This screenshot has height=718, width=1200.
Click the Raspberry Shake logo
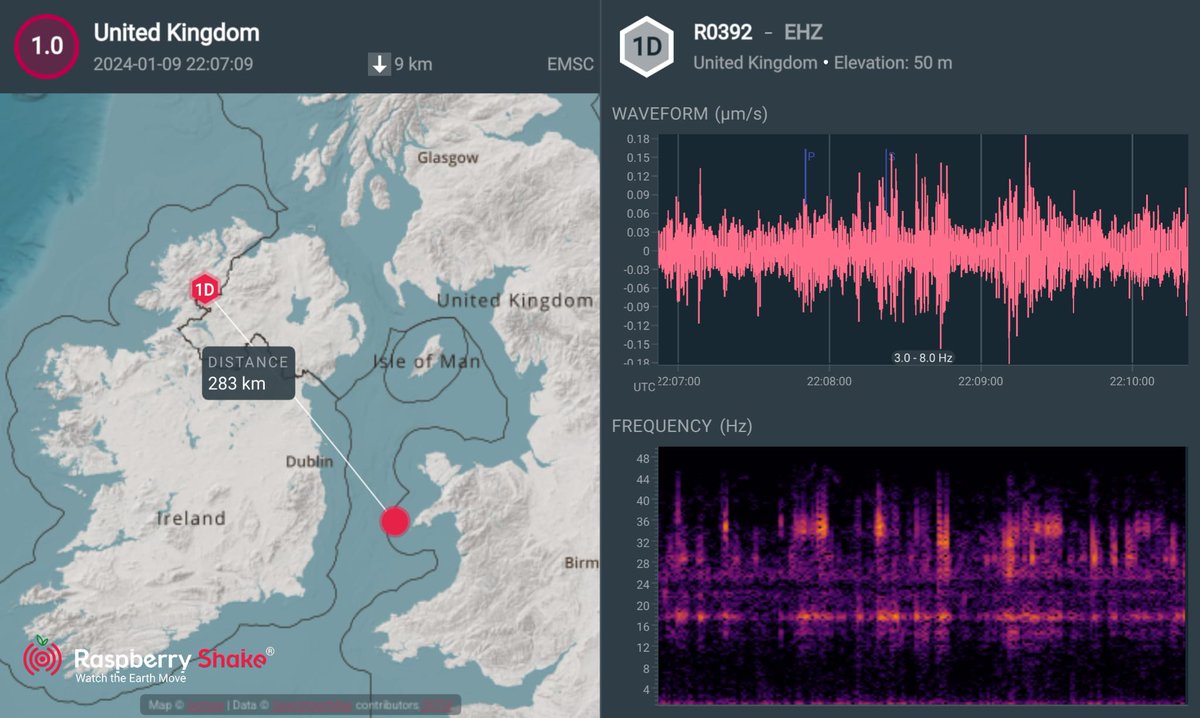149,661
